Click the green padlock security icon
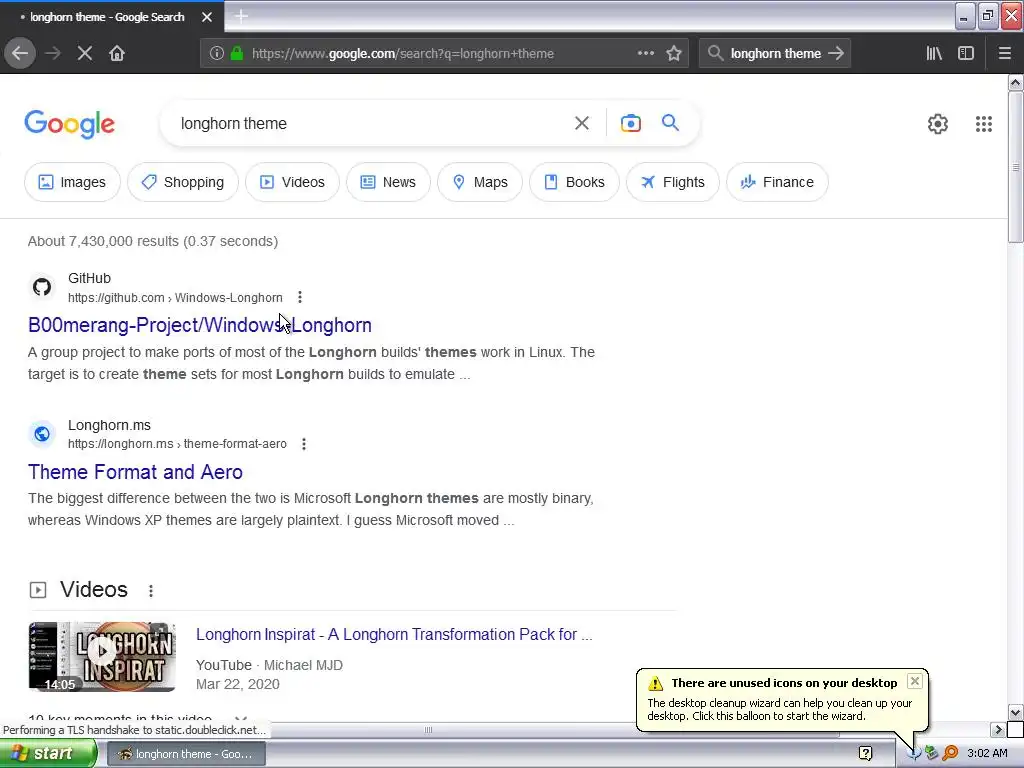The image size is (1024, 768). coord(237,54)
